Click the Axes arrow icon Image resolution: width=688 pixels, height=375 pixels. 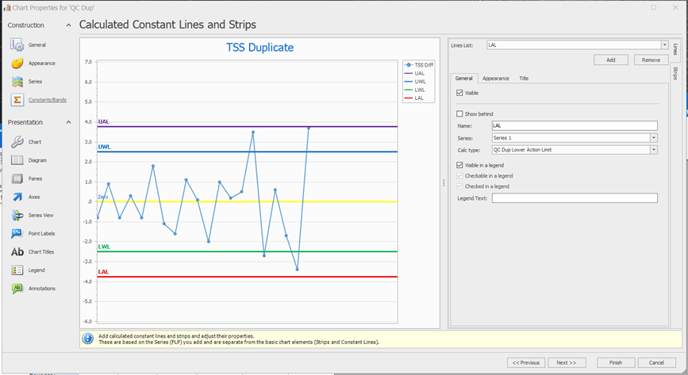17,197
